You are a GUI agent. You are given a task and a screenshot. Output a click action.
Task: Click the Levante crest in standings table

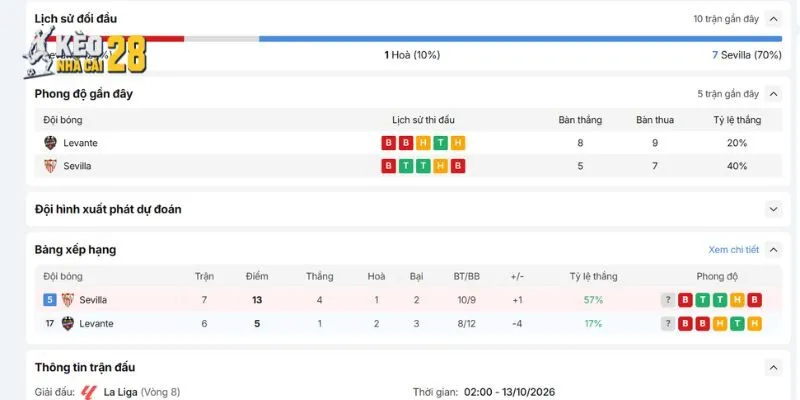click(x=67, y=323)
